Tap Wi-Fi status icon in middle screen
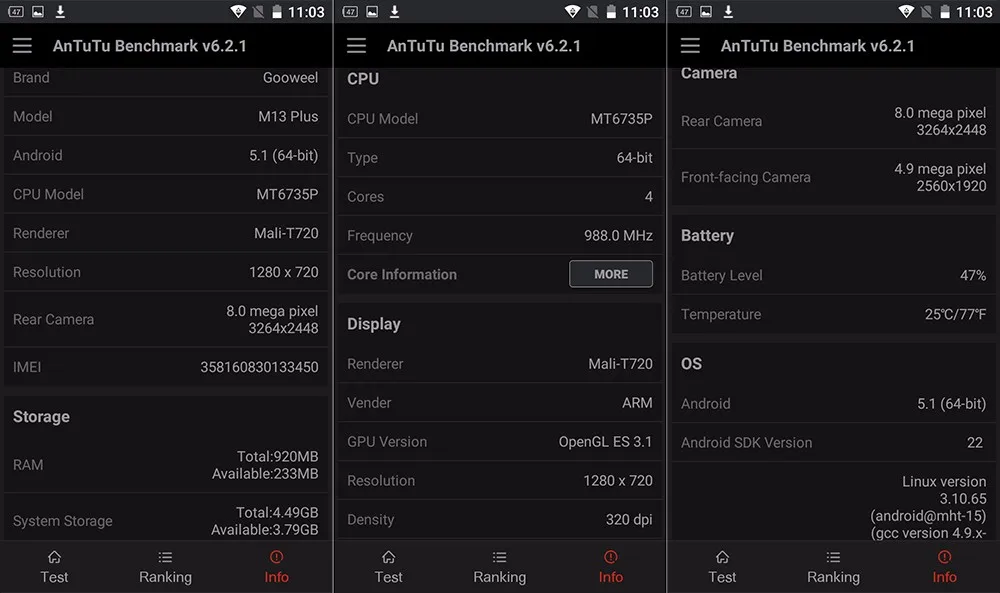Screen dimensions: 1000x593 coord(572,11)
